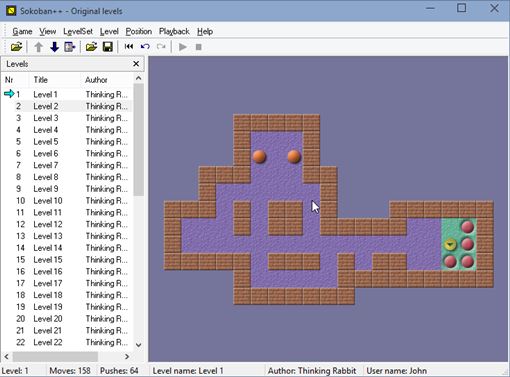Click the open level set folder icon
This screenshot has width=510, height=377.
tap(16, 47)
